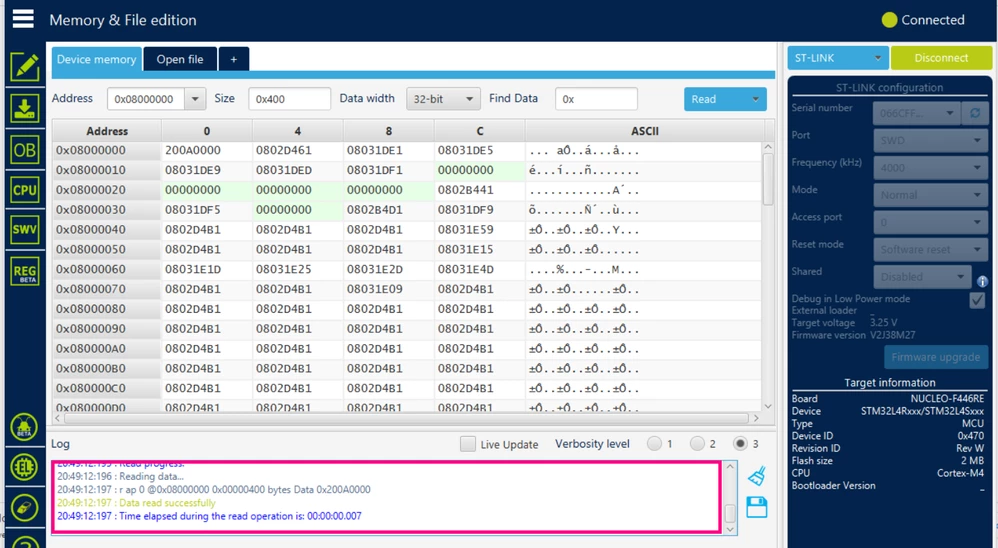The image size is (998, 548).
Task: Open the CPU panel icon
Action: point(25,190)
